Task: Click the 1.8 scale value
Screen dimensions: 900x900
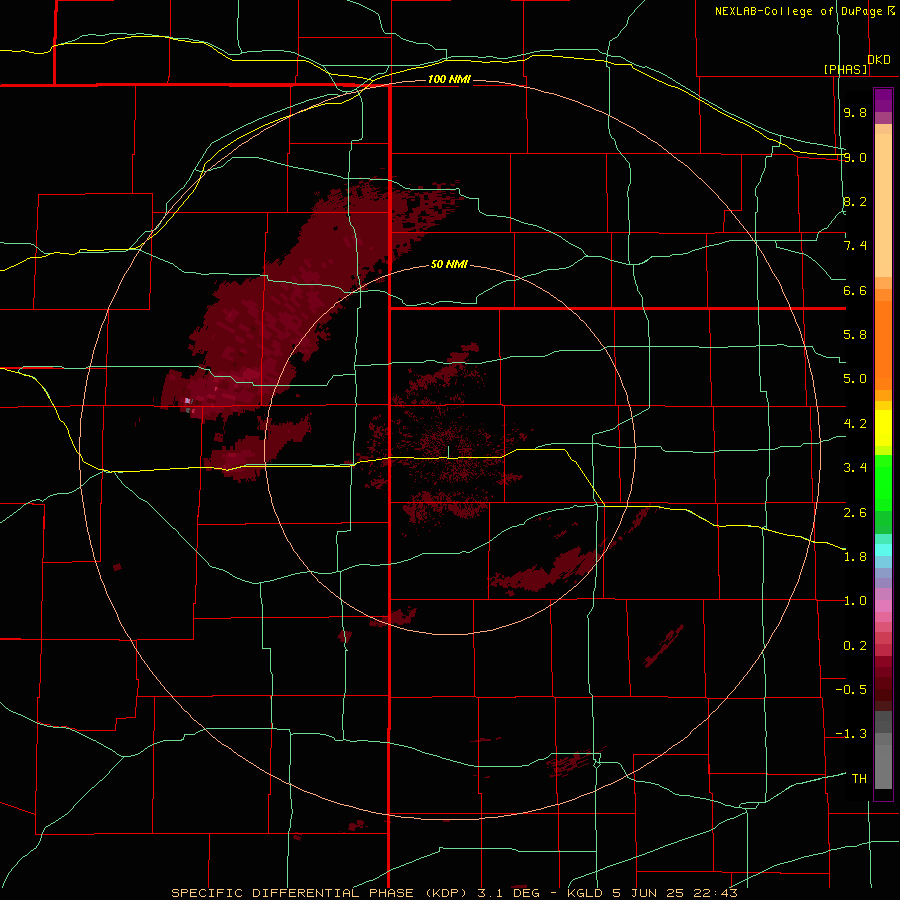Action: point(855,557)
